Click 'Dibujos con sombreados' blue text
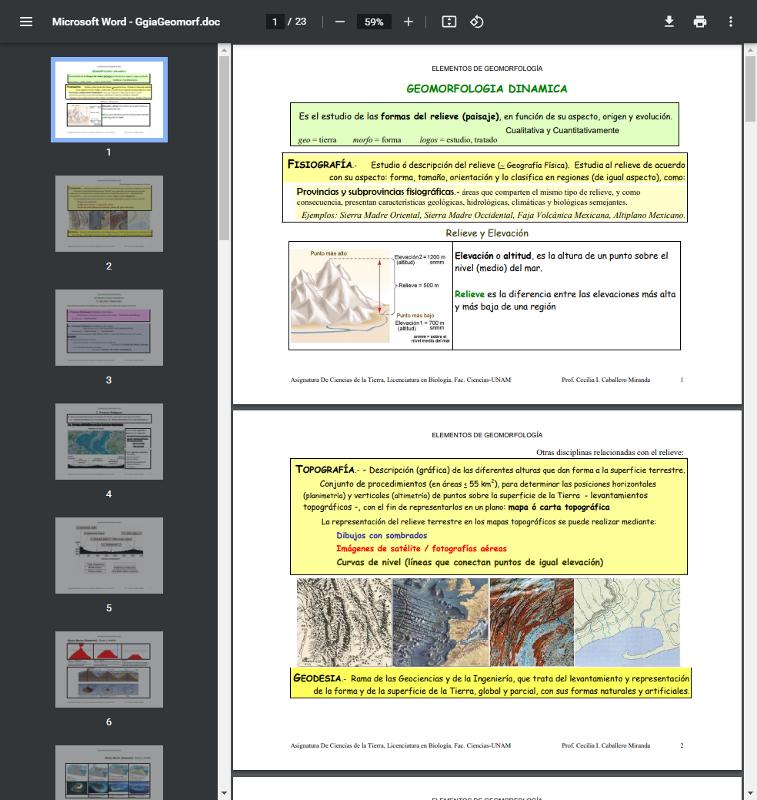 coord(382,535)
